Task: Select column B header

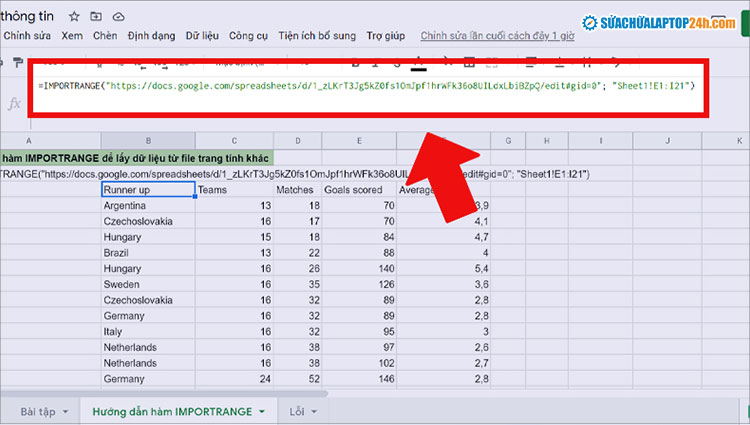Action: (148, 141)
